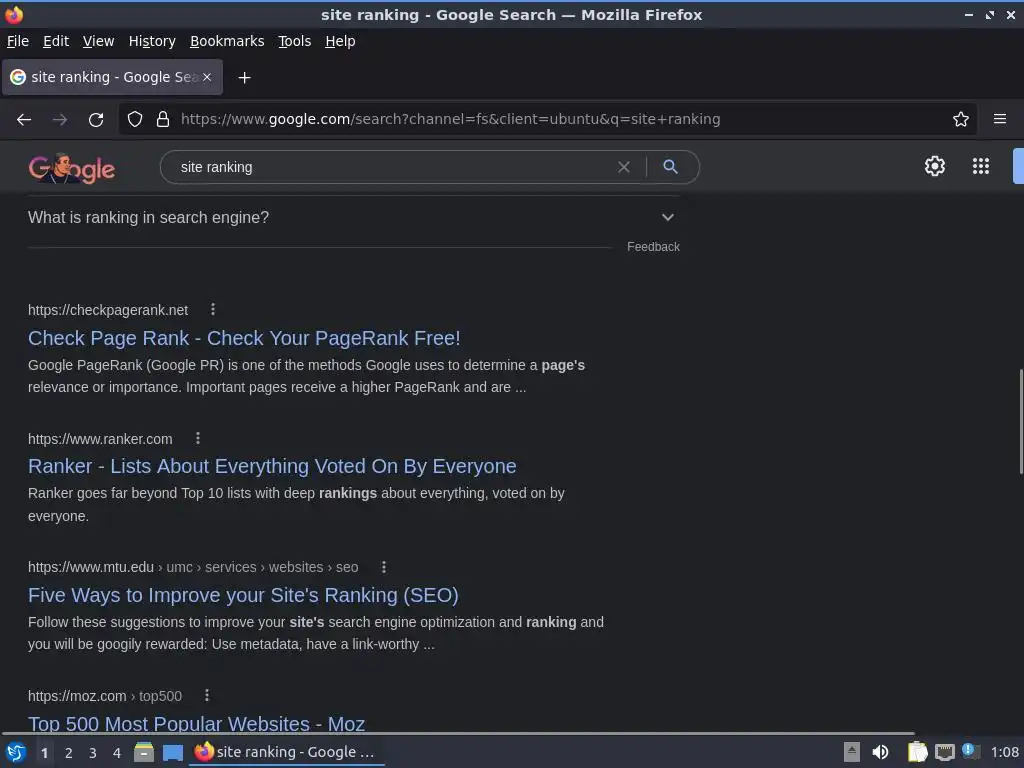Open 'Check Page Rank - Check Your PageRank Free!' link
1024x768 pixels.
tap(244, 338)
